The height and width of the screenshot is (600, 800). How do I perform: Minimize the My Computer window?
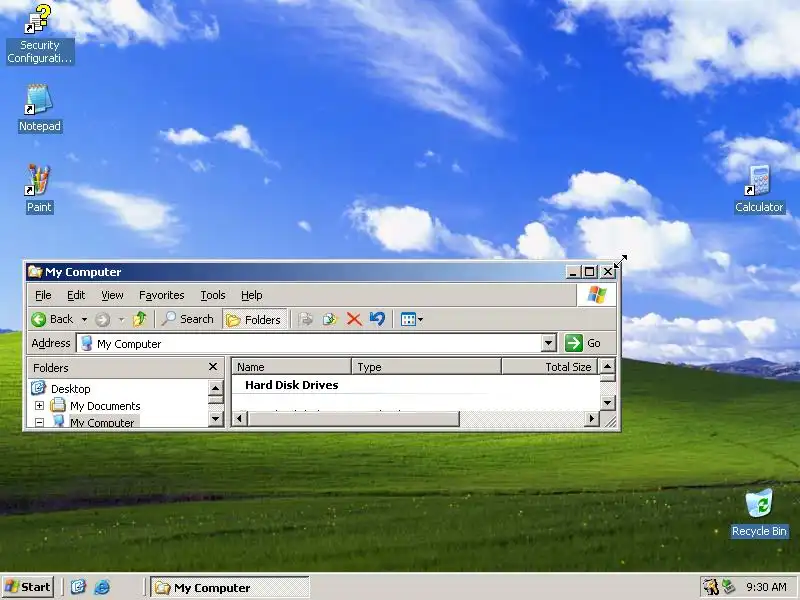(573, 272)
